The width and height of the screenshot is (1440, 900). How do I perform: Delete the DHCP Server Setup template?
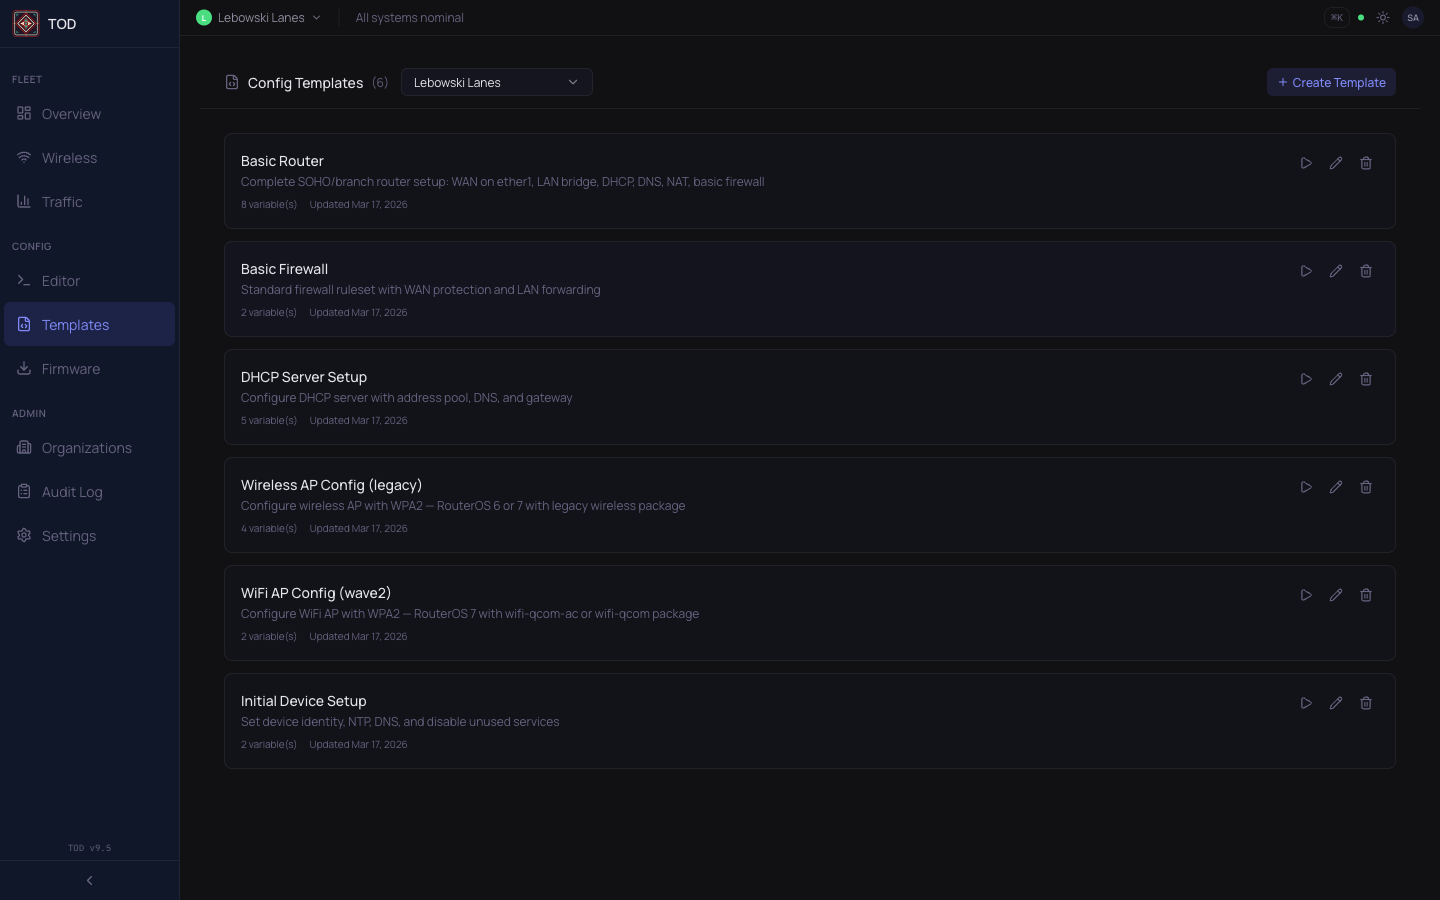pos(1366,379)
